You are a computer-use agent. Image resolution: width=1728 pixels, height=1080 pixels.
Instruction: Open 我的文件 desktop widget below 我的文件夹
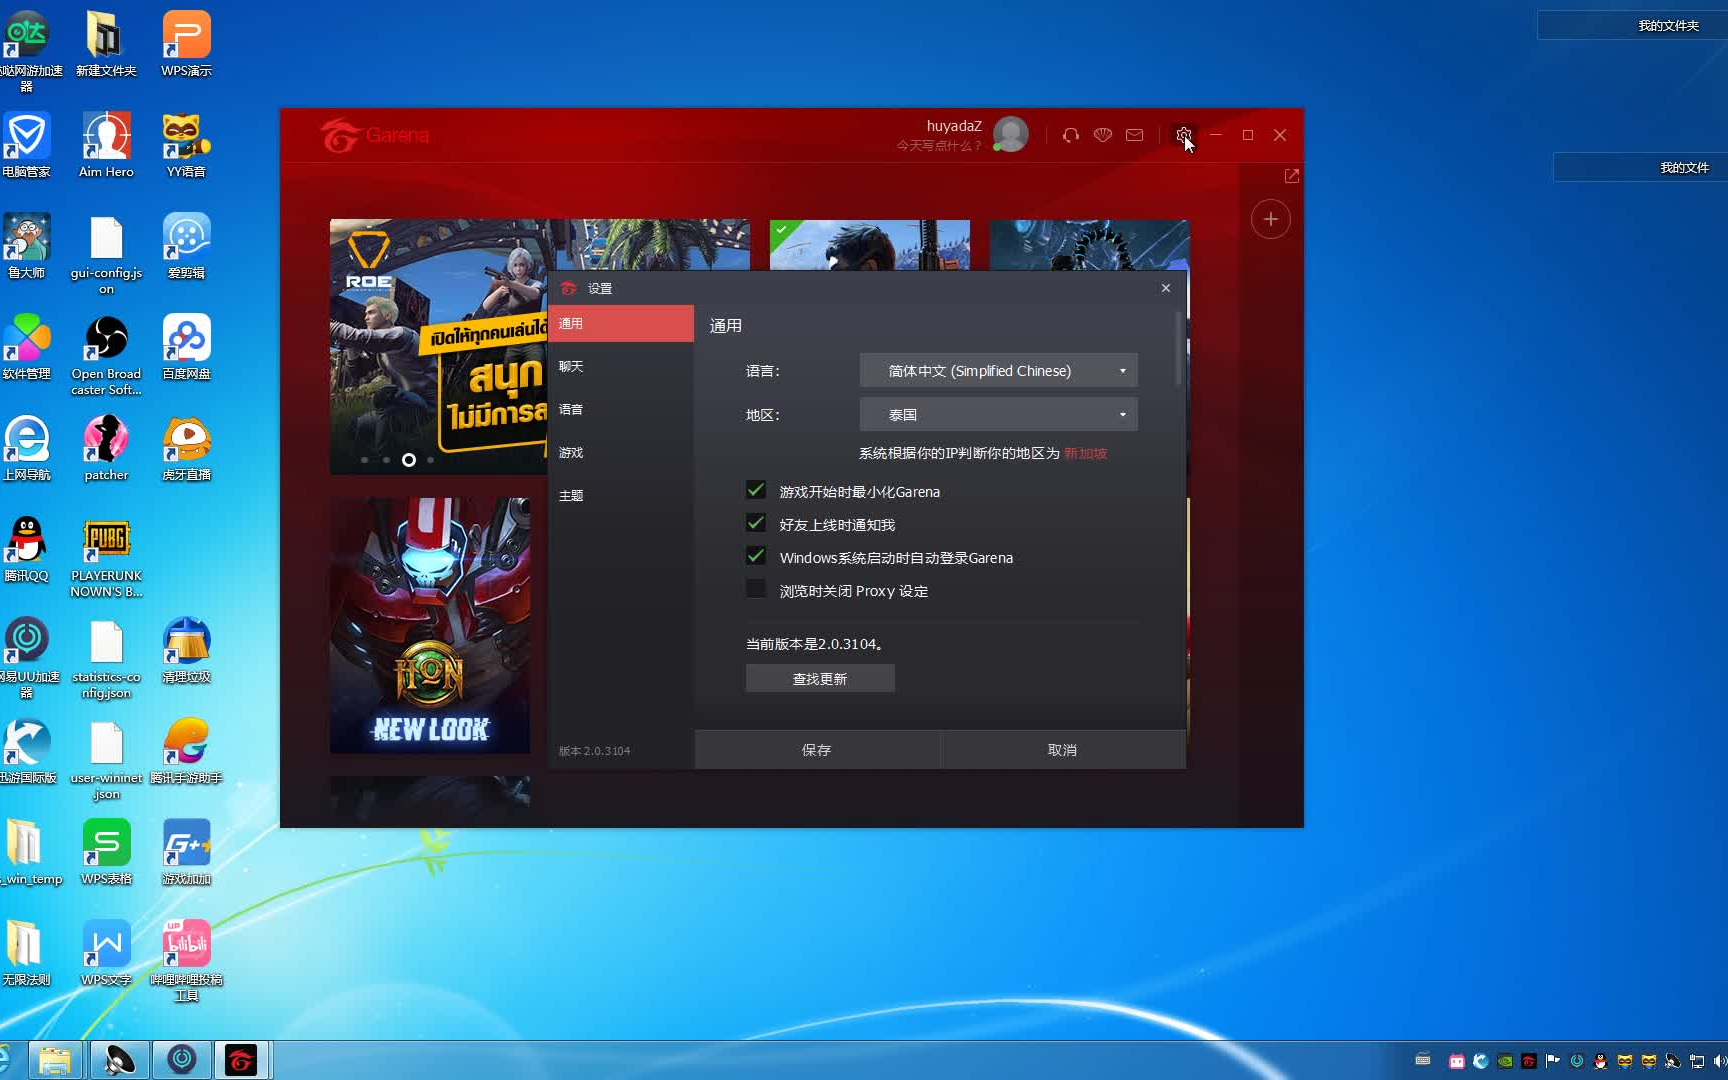coord(1640,167)
